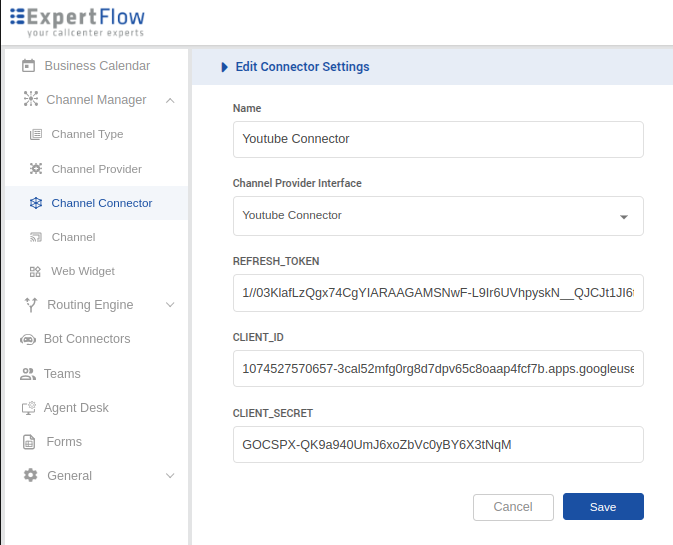Collapse the Channel Manager chevron
Viewport: 673px width, 545px height.
(x=170, y=100)
